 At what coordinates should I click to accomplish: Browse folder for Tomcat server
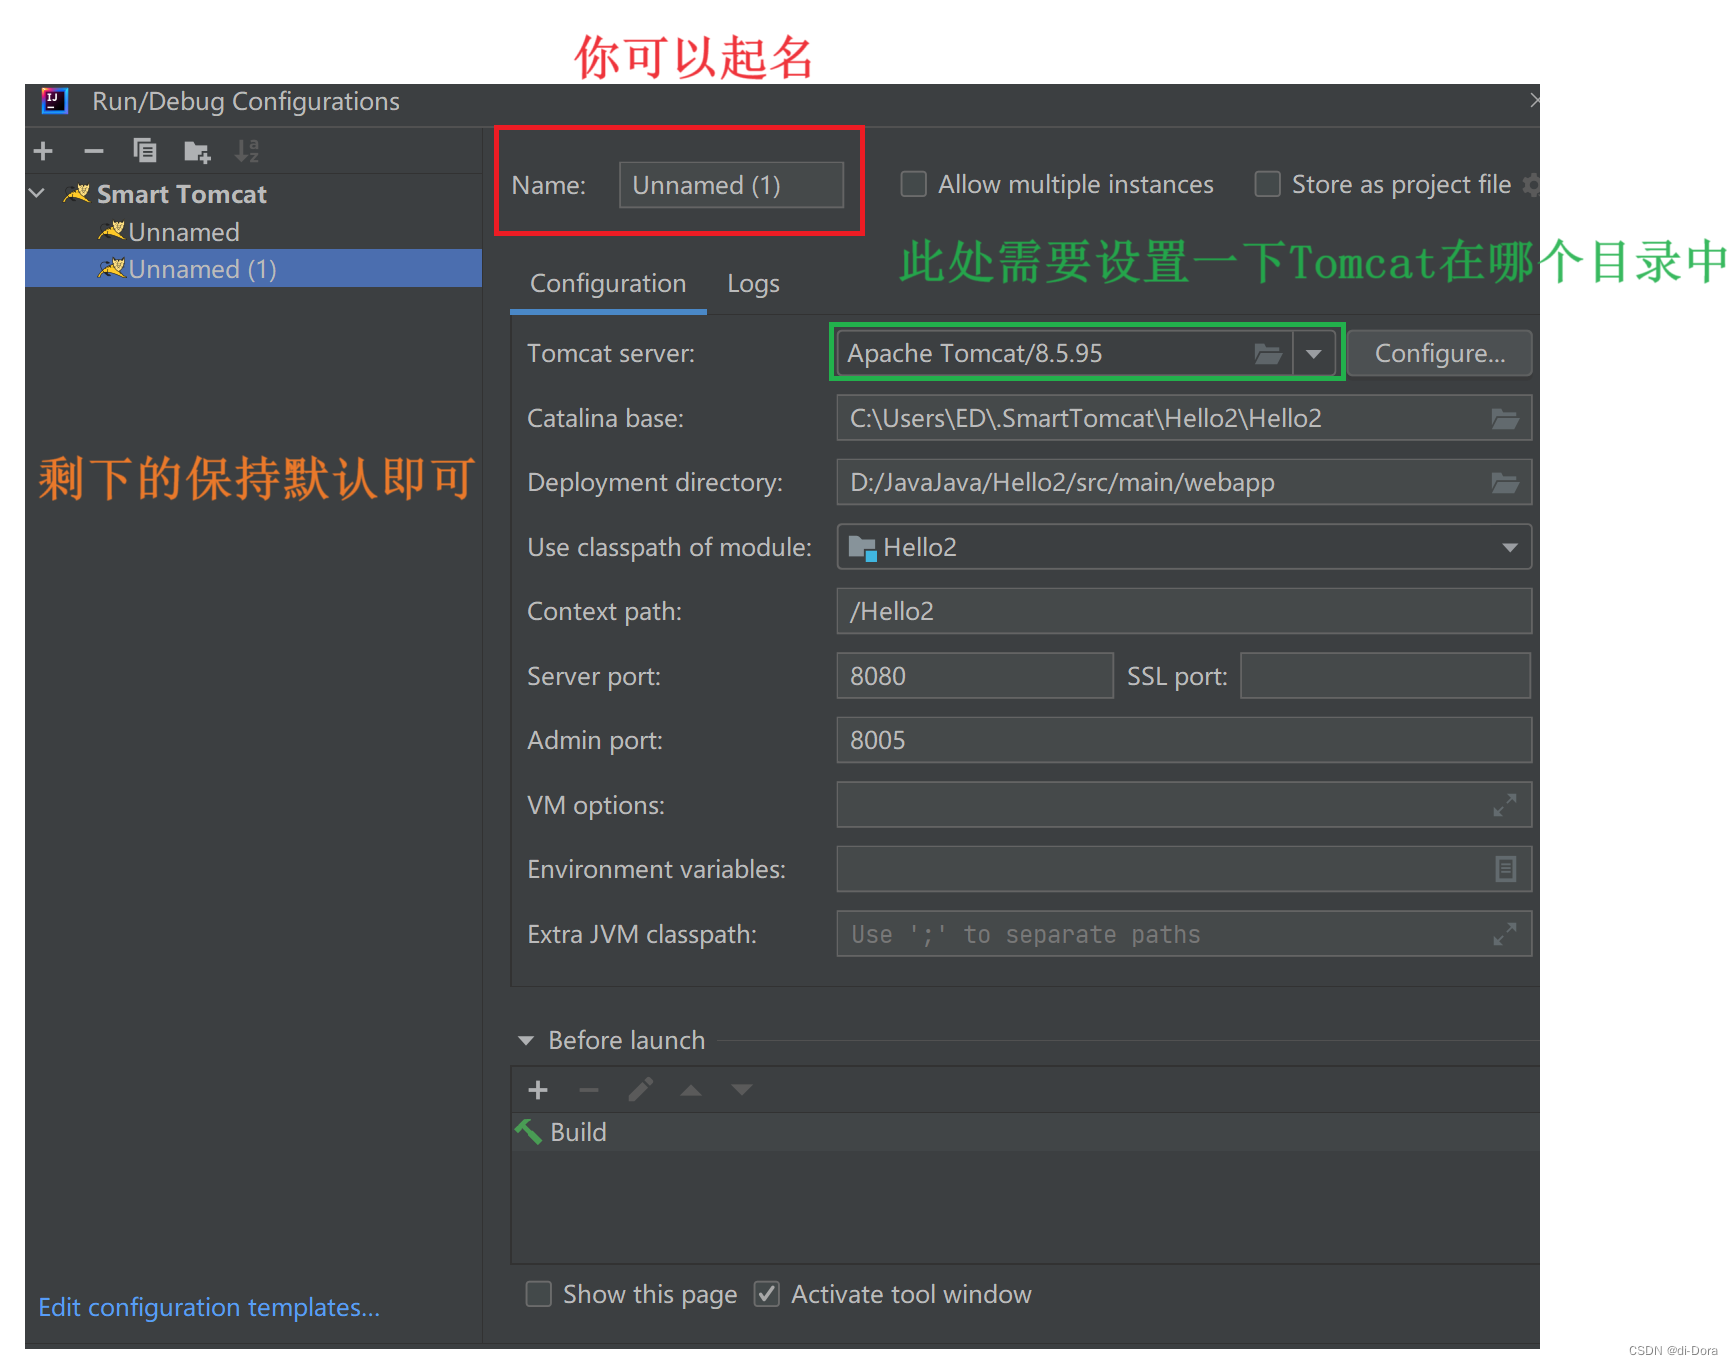pyautogui.click(x=1267, y=354)
